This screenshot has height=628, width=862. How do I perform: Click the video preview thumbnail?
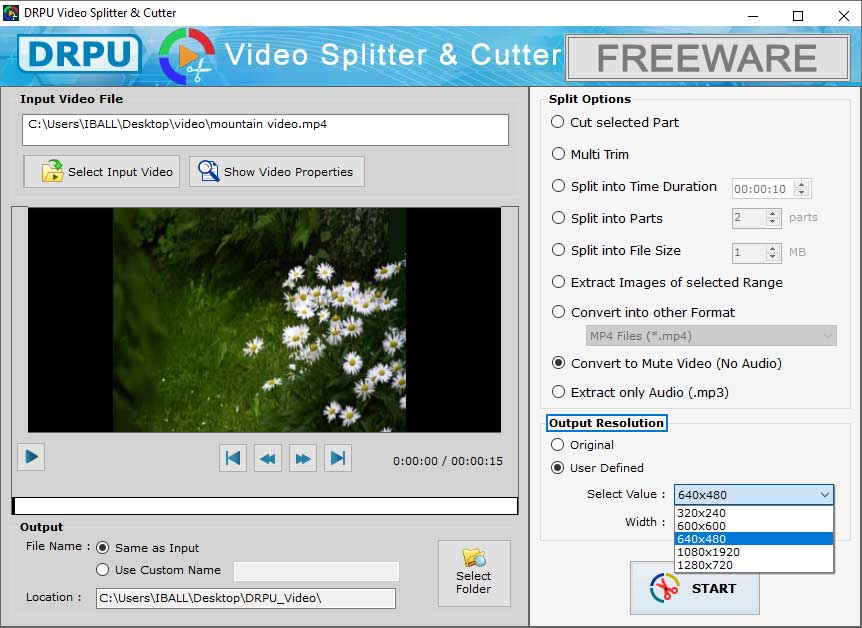264,320
